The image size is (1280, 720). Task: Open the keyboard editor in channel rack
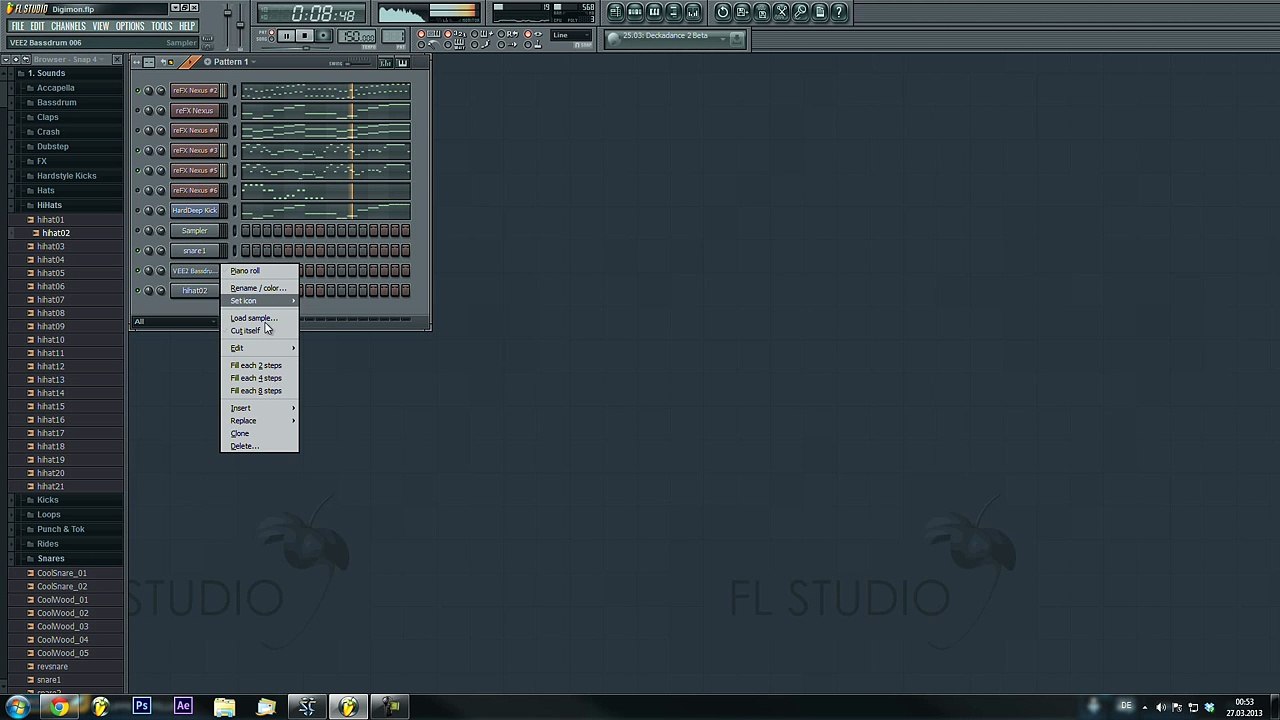pos(402,63)
